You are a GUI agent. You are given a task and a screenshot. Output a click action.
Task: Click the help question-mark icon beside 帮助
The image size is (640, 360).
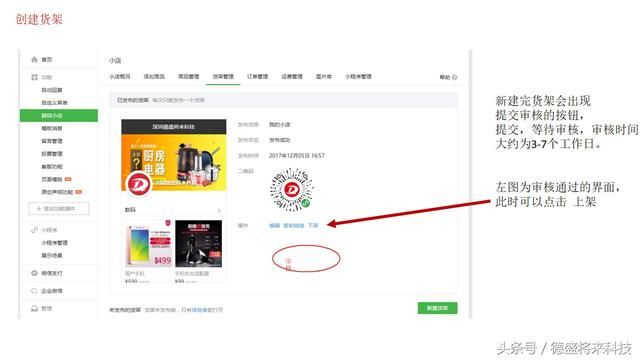tap(455, 77)
